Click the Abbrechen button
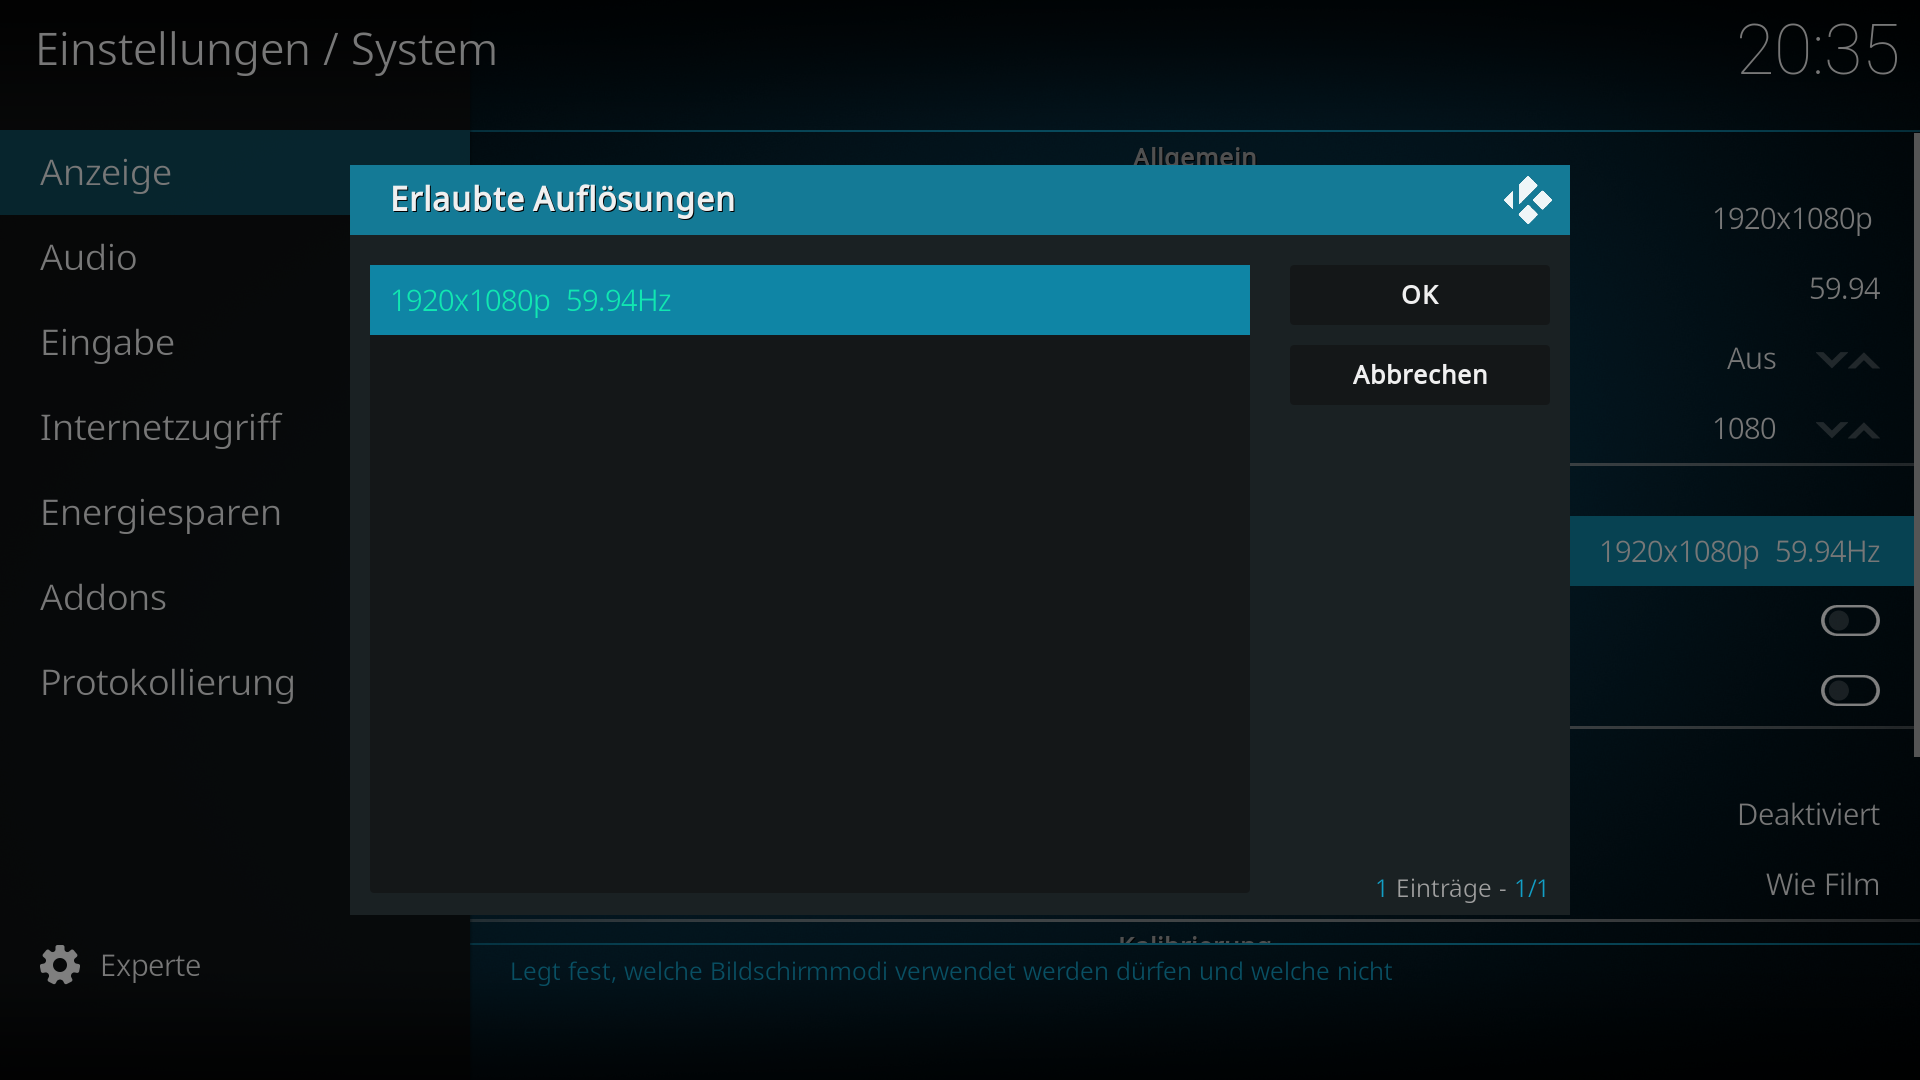1920x1080 pixels. coord(1420,375)
